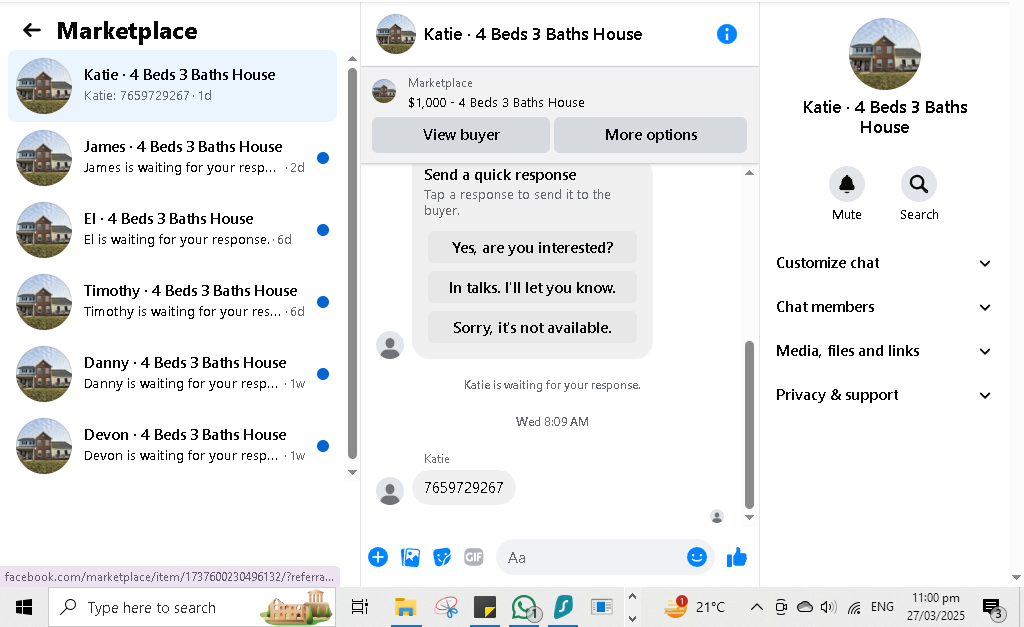
Task: Expand the Chat members section
Action: 884,307
